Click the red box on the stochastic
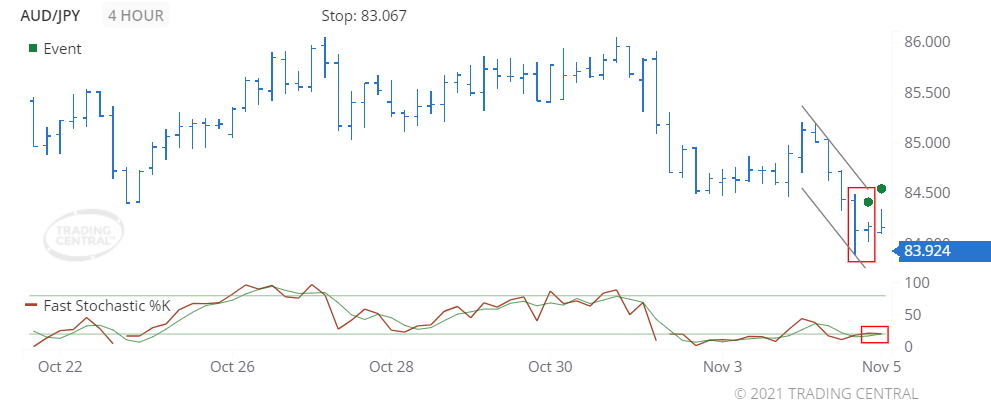Screen dimensions: 991x409 point(875,334)
